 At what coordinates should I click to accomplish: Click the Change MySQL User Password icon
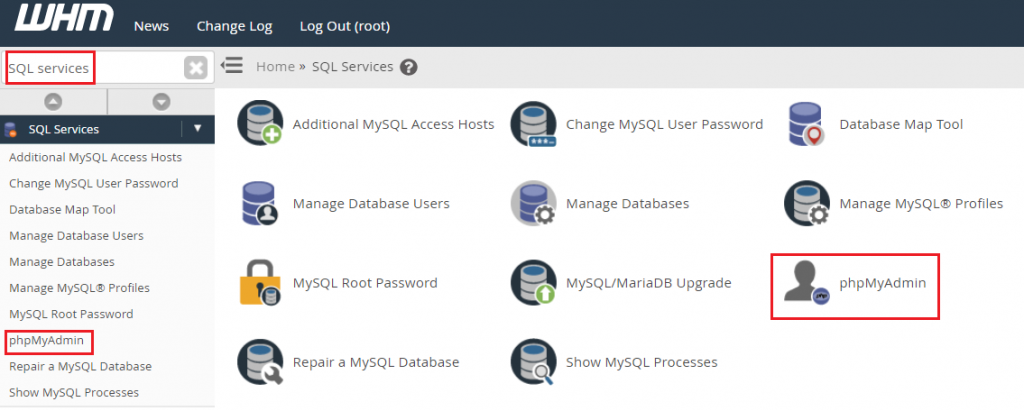click(x=534, y=123)
